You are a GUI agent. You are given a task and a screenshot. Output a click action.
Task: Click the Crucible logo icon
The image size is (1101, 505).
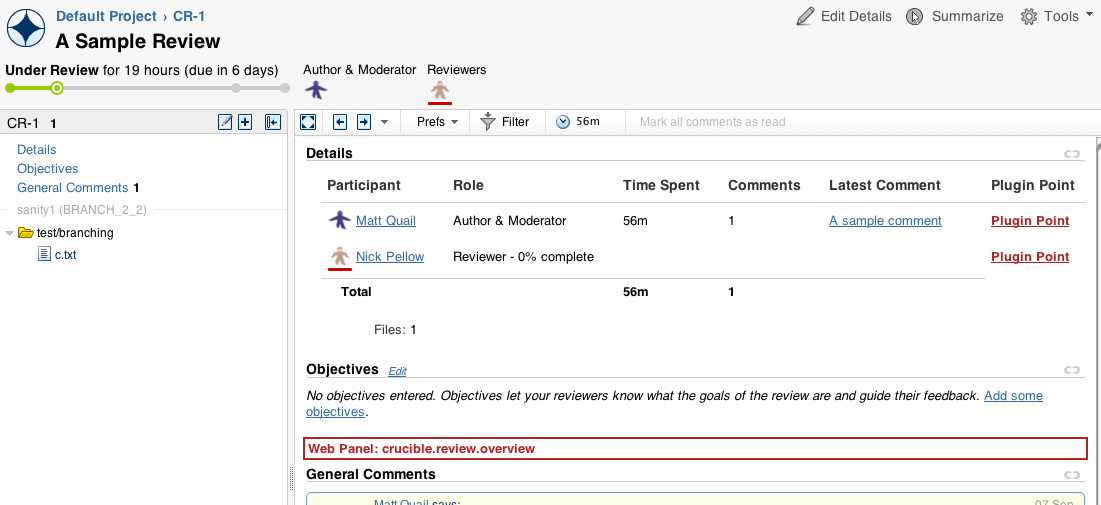[x=26, y=29]
